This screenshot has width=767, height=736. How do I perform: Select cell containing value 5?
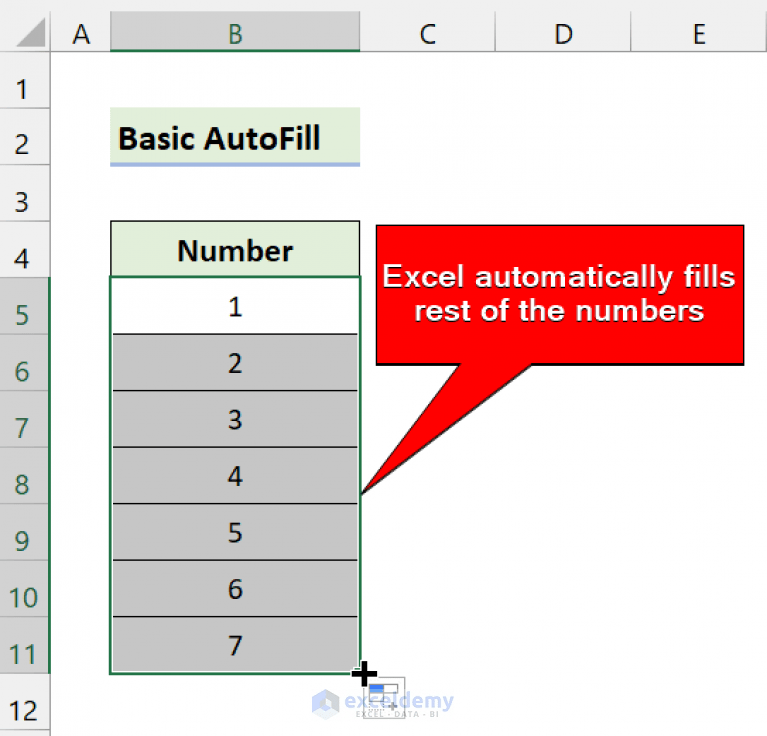[235, 532]
